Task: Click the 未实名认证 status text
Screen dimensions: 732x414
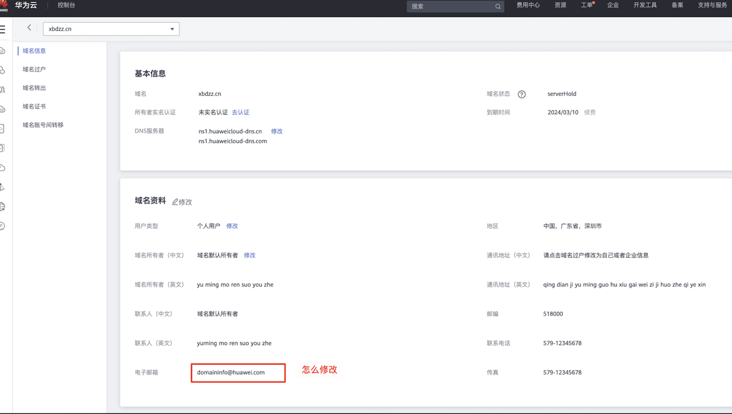Action: click(x=213, y=112)
